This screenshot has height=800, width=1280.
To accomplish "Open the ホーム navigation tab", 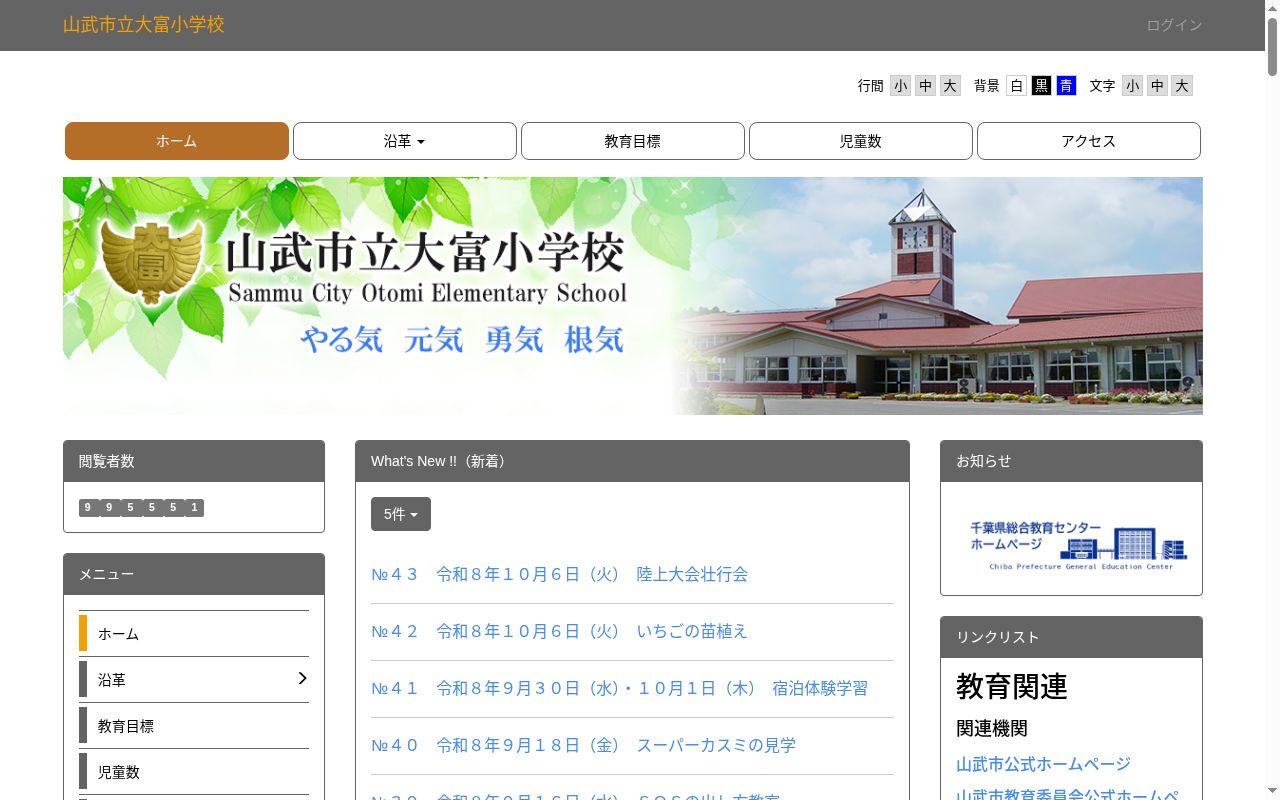I will pyautogui.click(x=177, y=141).
